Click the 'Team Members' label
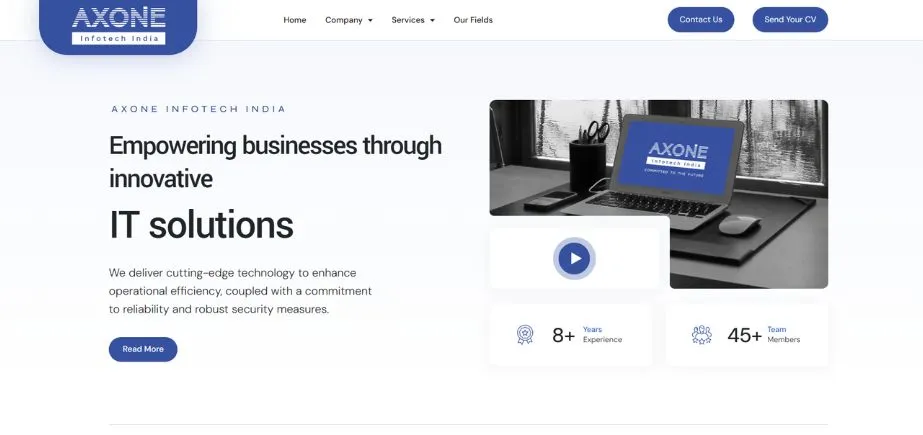Viewport: 923px width, 435px height. [x=783, y=334]
